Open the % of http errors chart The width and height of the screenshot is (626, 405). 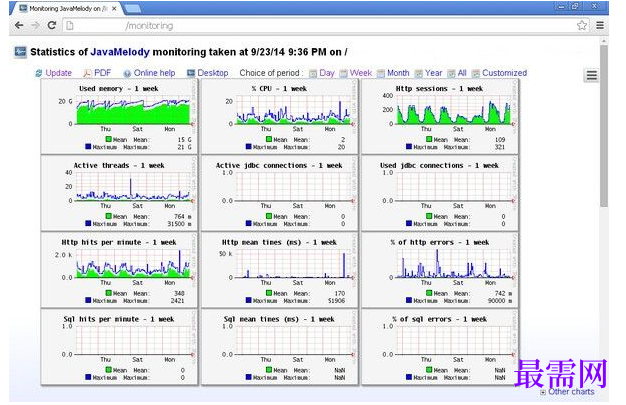tap(440, 270)
